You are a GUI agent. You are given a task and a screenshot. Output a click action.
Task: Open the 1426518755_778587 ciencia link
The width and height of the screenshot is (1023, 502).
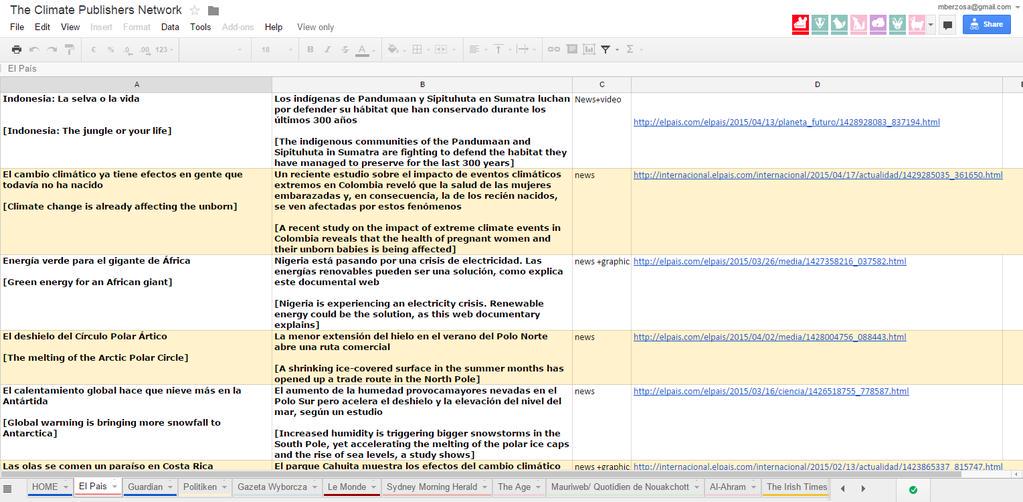[771, 391]
